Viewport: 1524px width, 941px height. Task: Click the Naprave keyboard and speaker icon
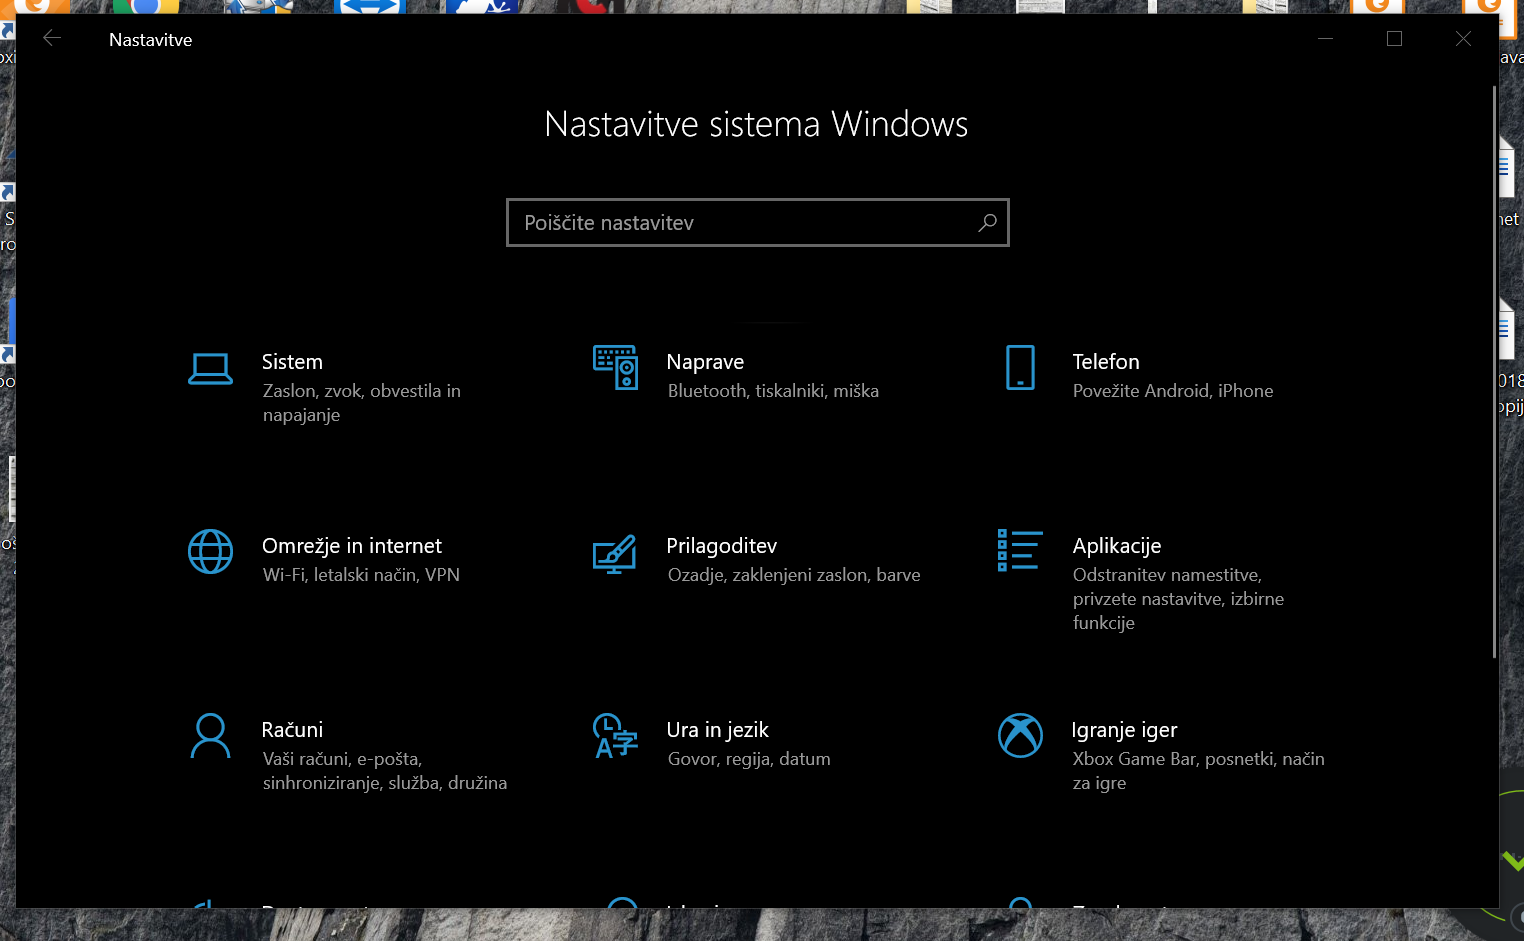point(615,367)
